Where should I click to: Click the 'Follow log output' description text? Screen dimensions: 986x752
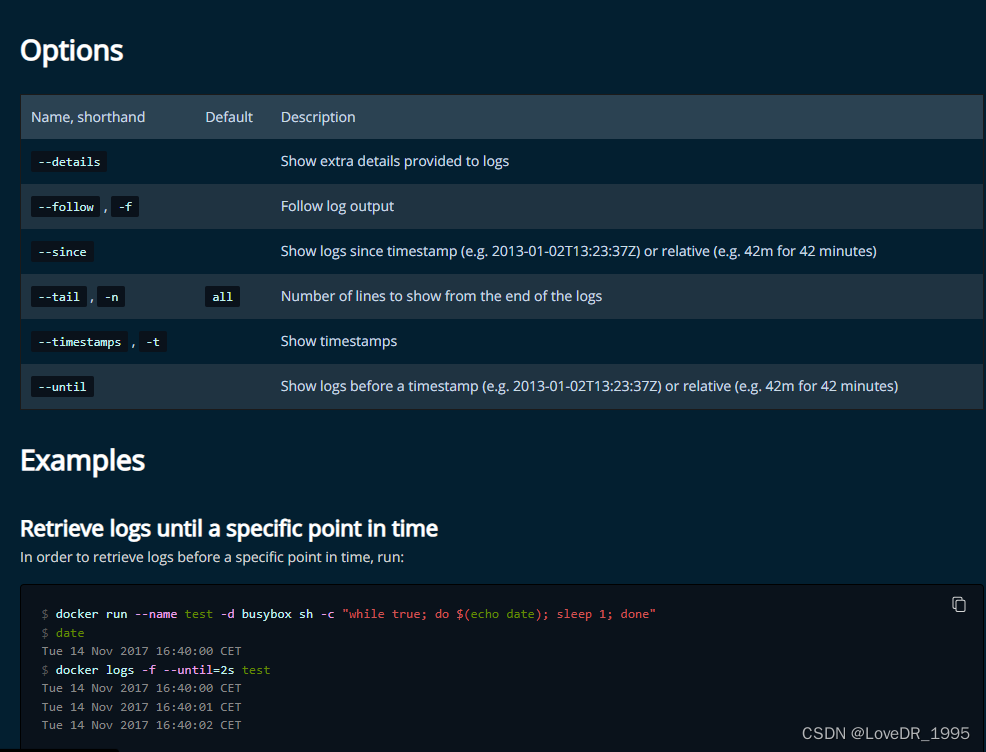[x=337, y=207]
